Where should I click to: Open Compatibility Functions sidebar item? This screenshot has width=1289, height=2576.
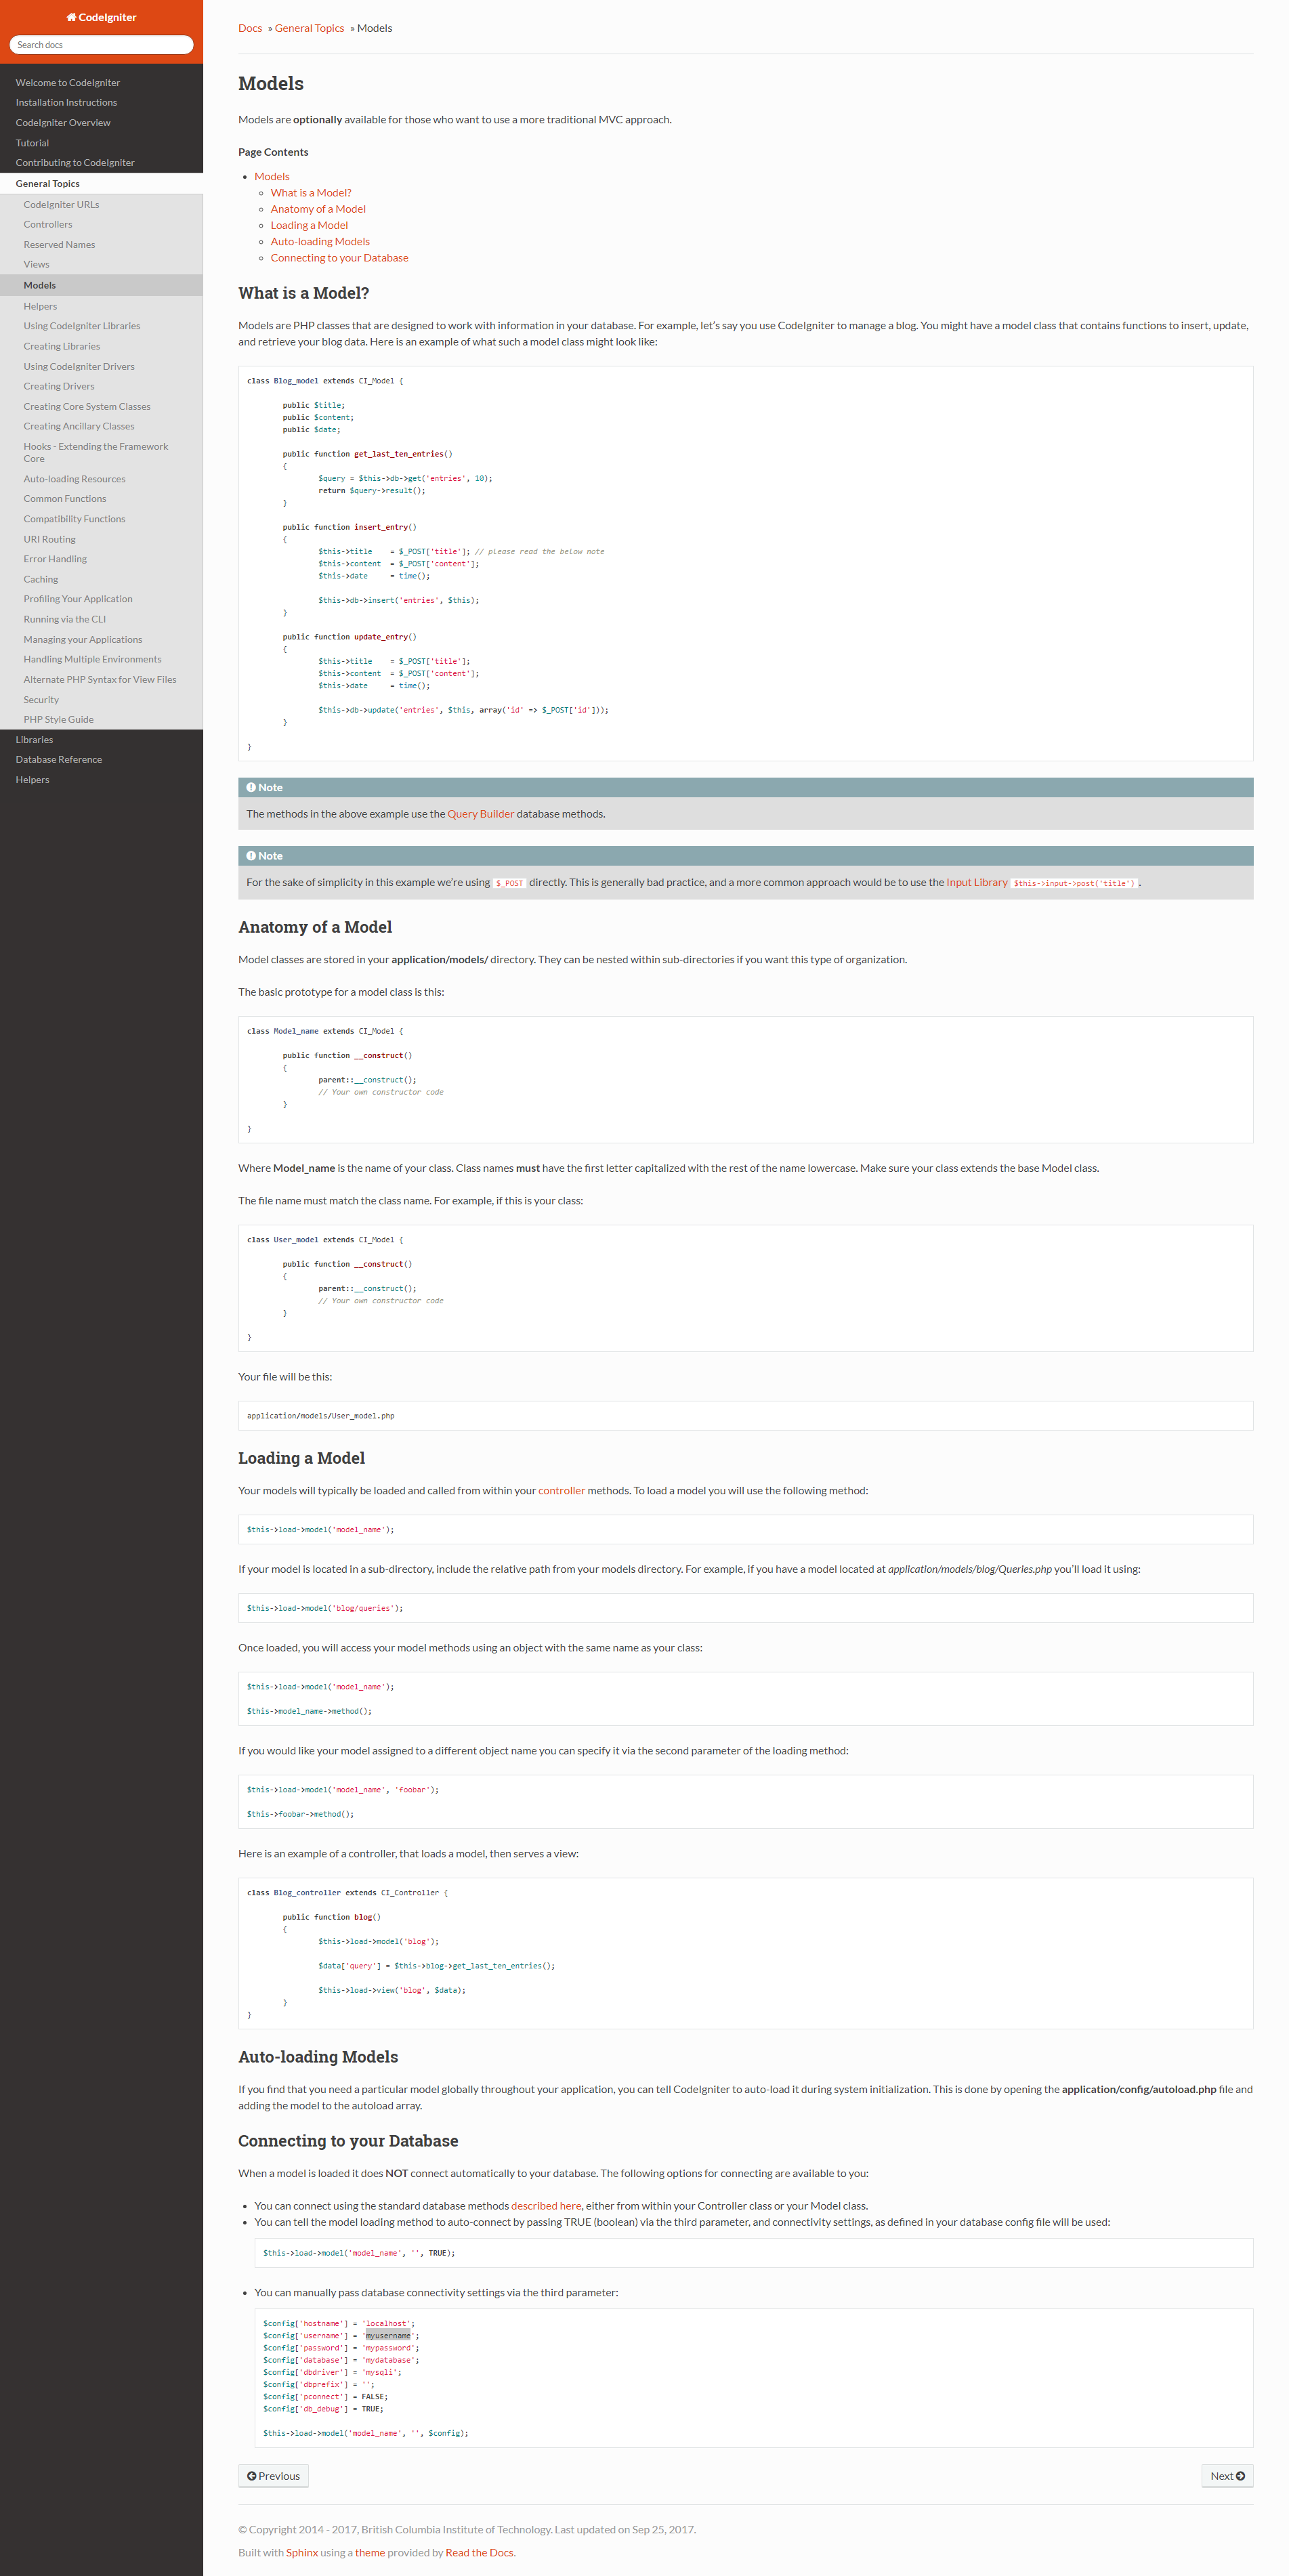(101, 519)
